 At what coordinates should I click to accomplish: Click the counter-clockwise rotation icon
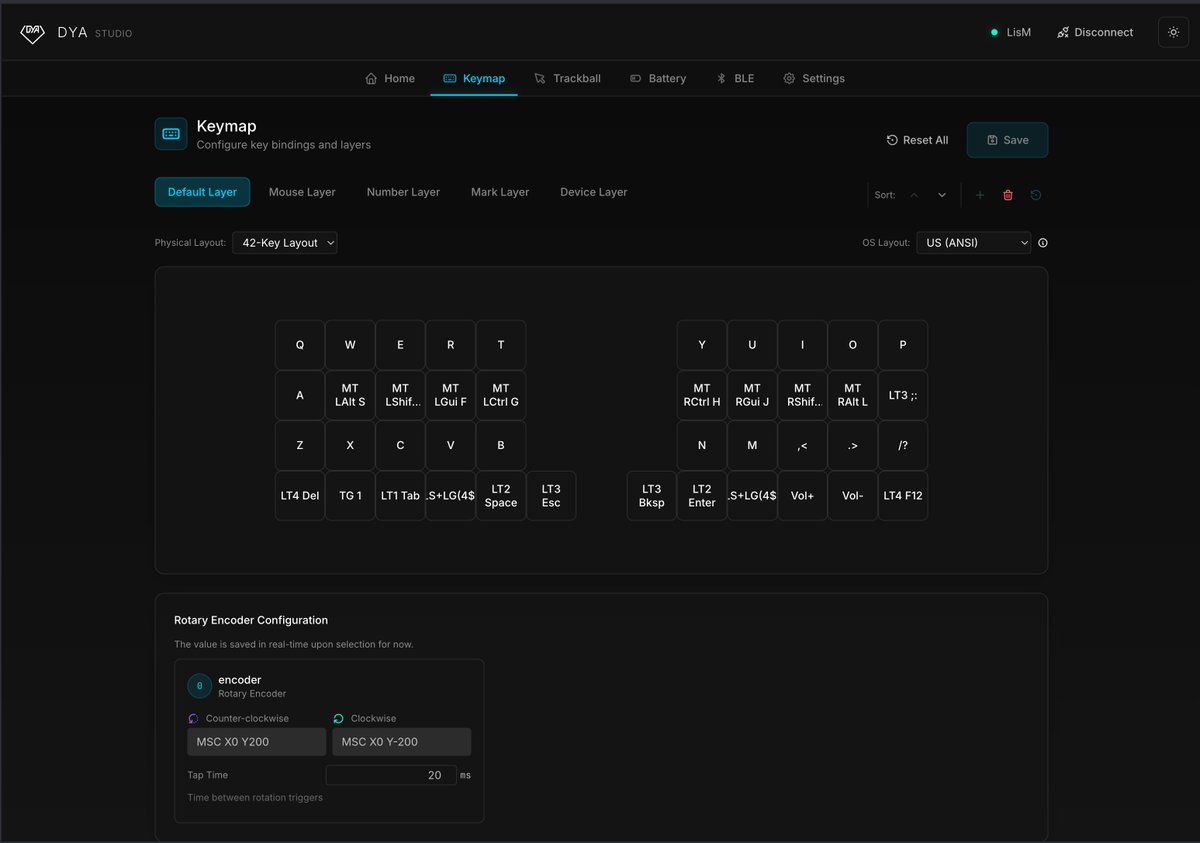click(x=194, y=719)
